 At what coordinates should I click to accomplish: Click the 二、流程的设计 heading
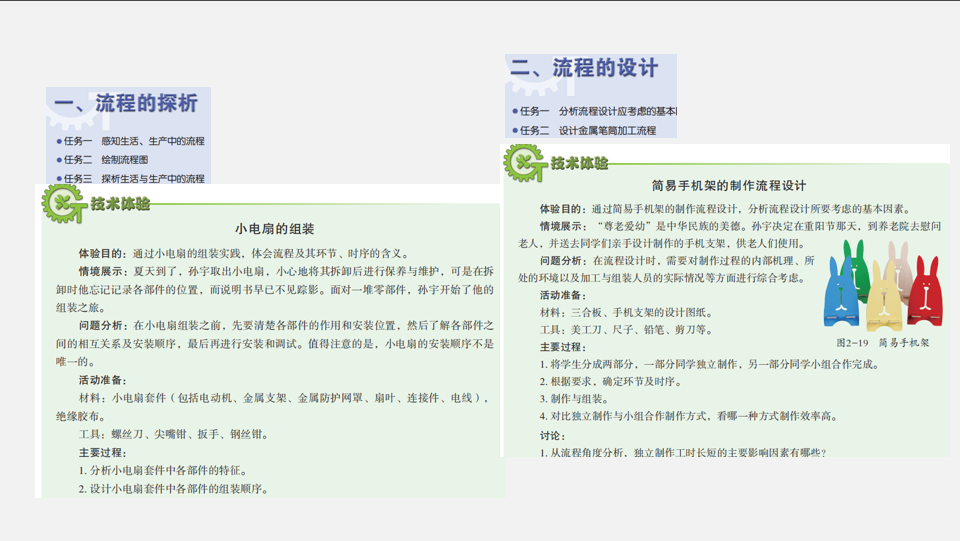(x=585, y=69)
